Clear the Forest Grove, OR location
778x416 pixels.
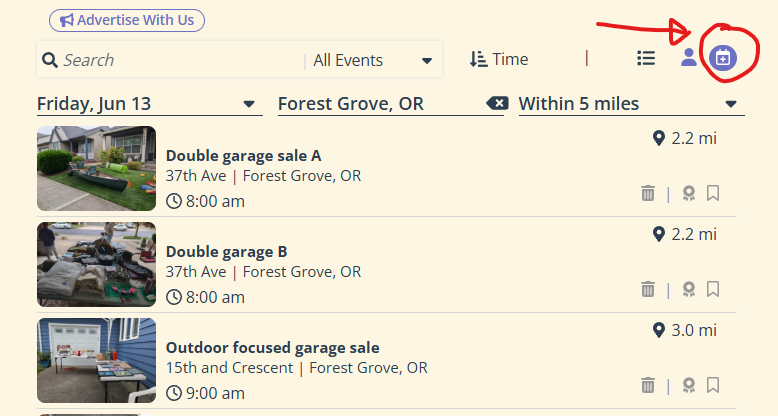point(497,103)
